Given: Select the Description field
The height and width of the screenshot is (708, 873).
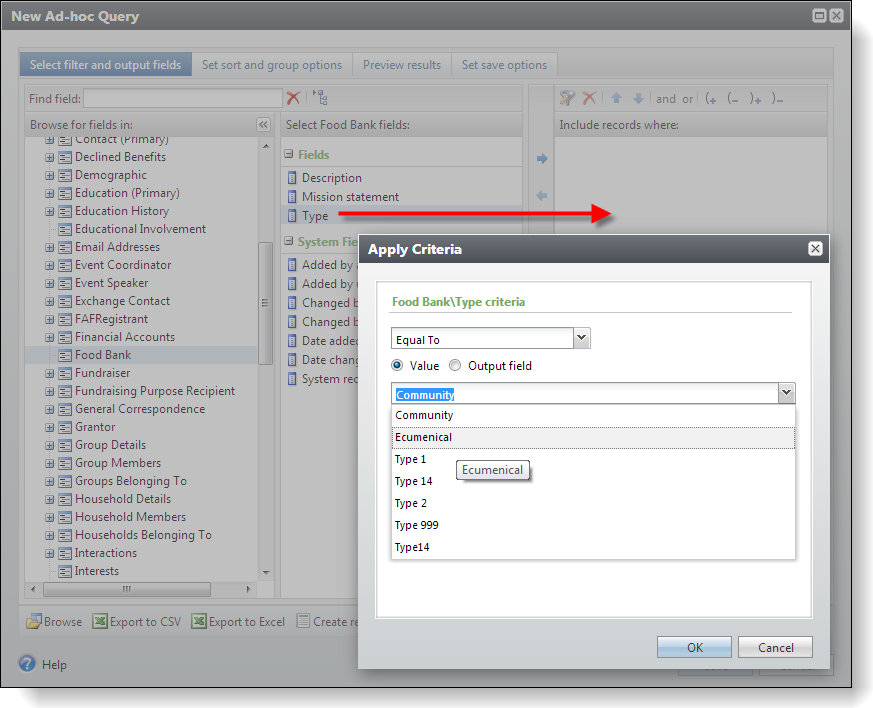Looking at the screenshot, I should [x=332, y=178].
